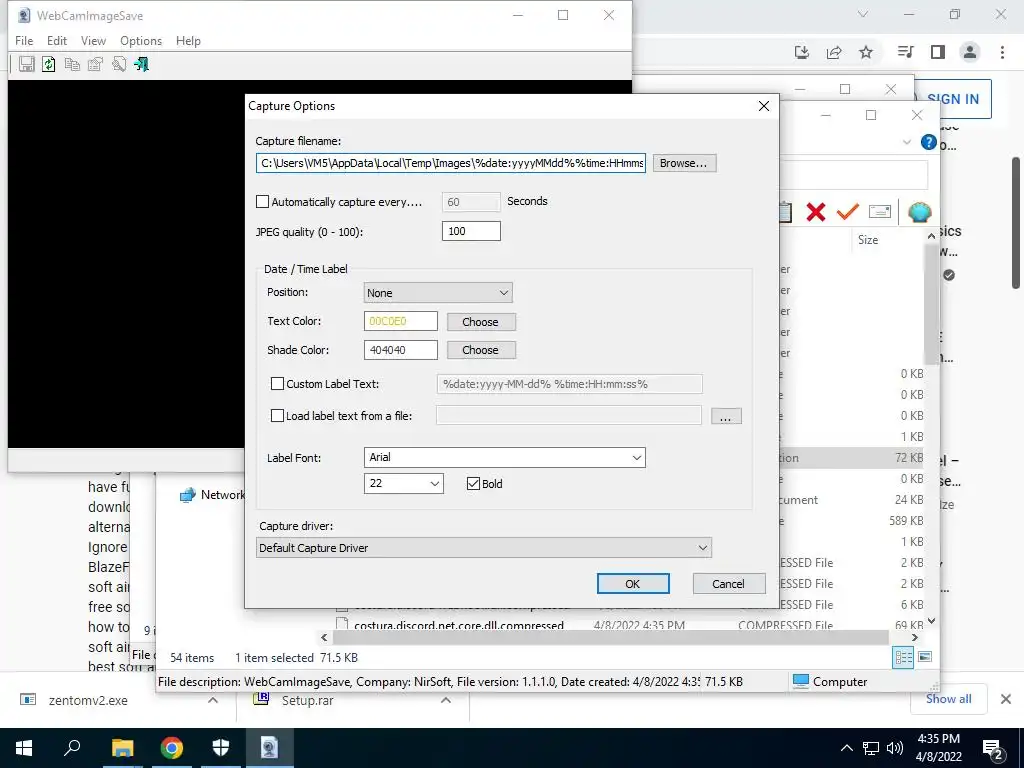The width and height of the screenshot is (1024, 768).
Task: Click the volume speaker tray icon
Action: click(895, 748)
